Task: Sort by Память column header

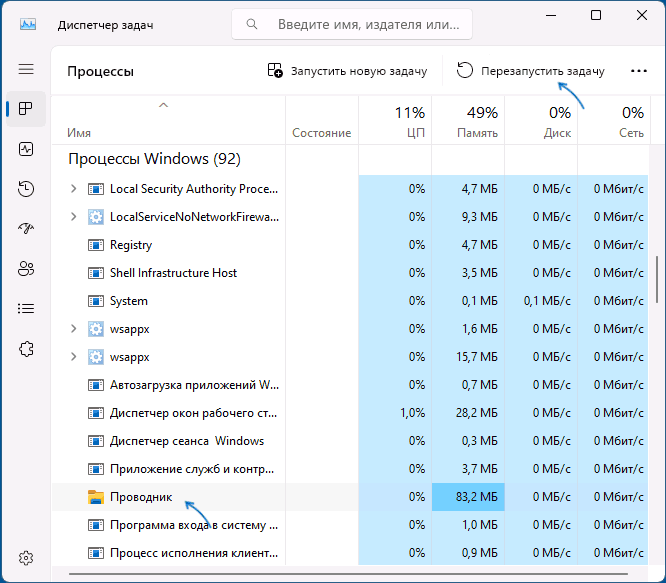Action: click(469, 122)
